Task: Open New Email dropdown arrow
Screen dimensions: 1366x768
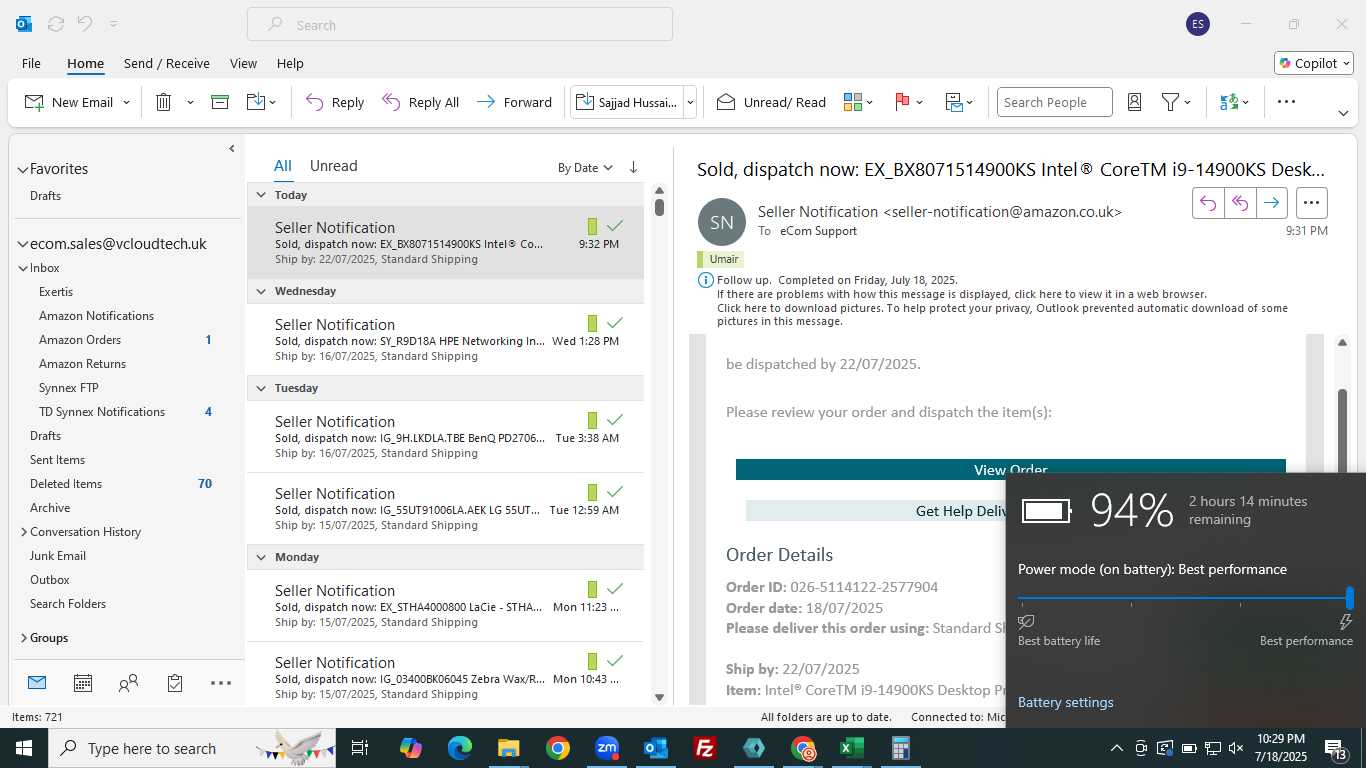Action: [126, 102]
